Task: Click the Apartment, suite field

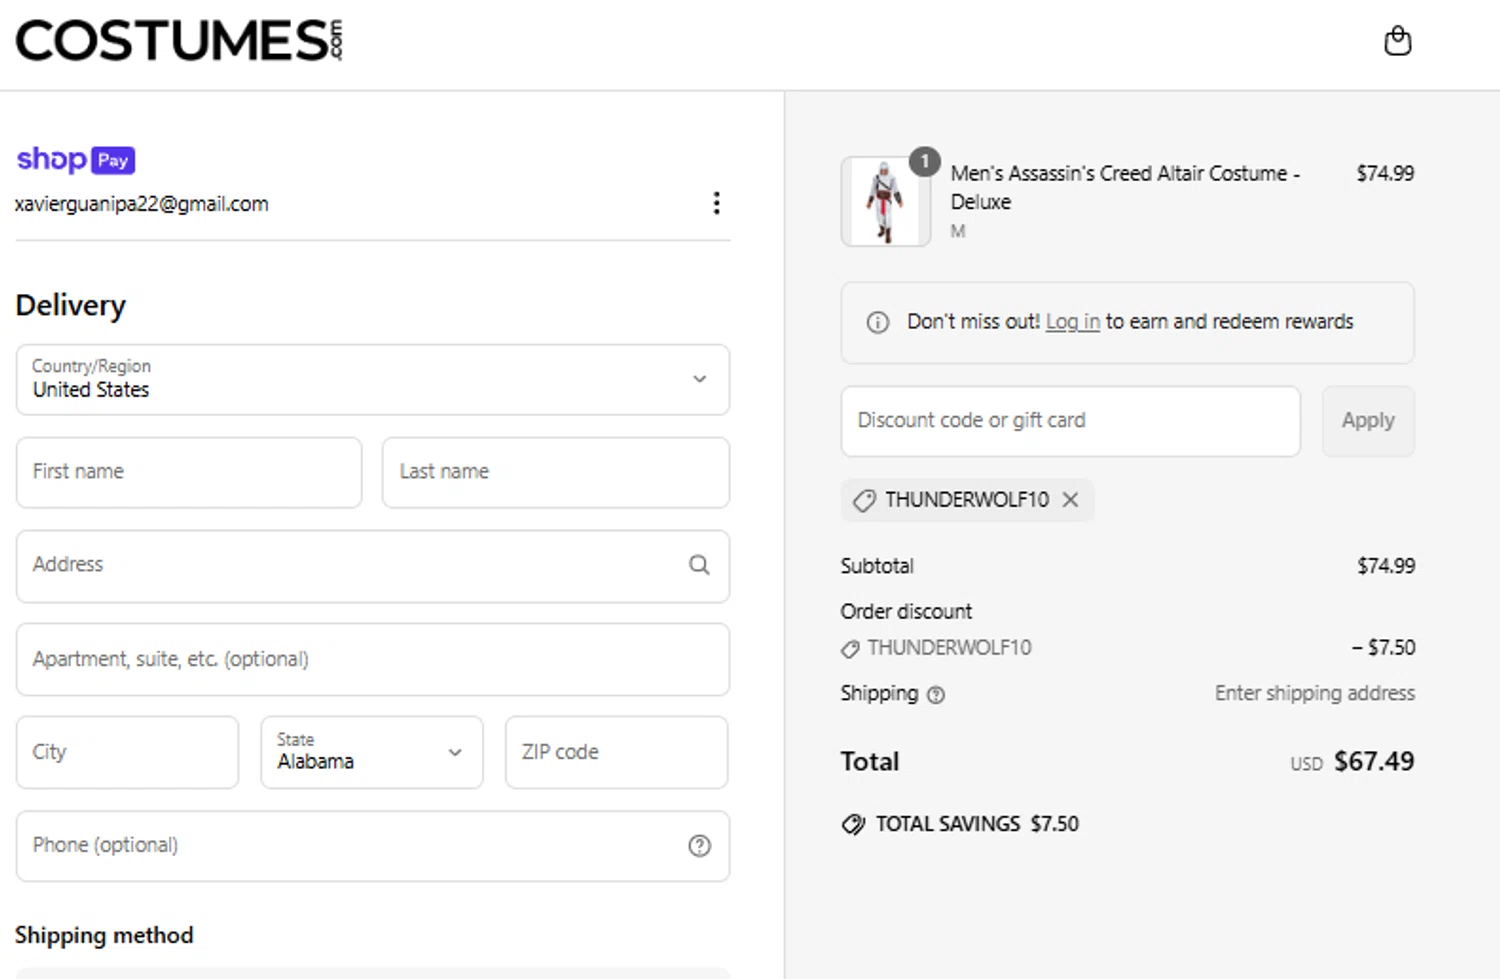Action: pos(373,660)
